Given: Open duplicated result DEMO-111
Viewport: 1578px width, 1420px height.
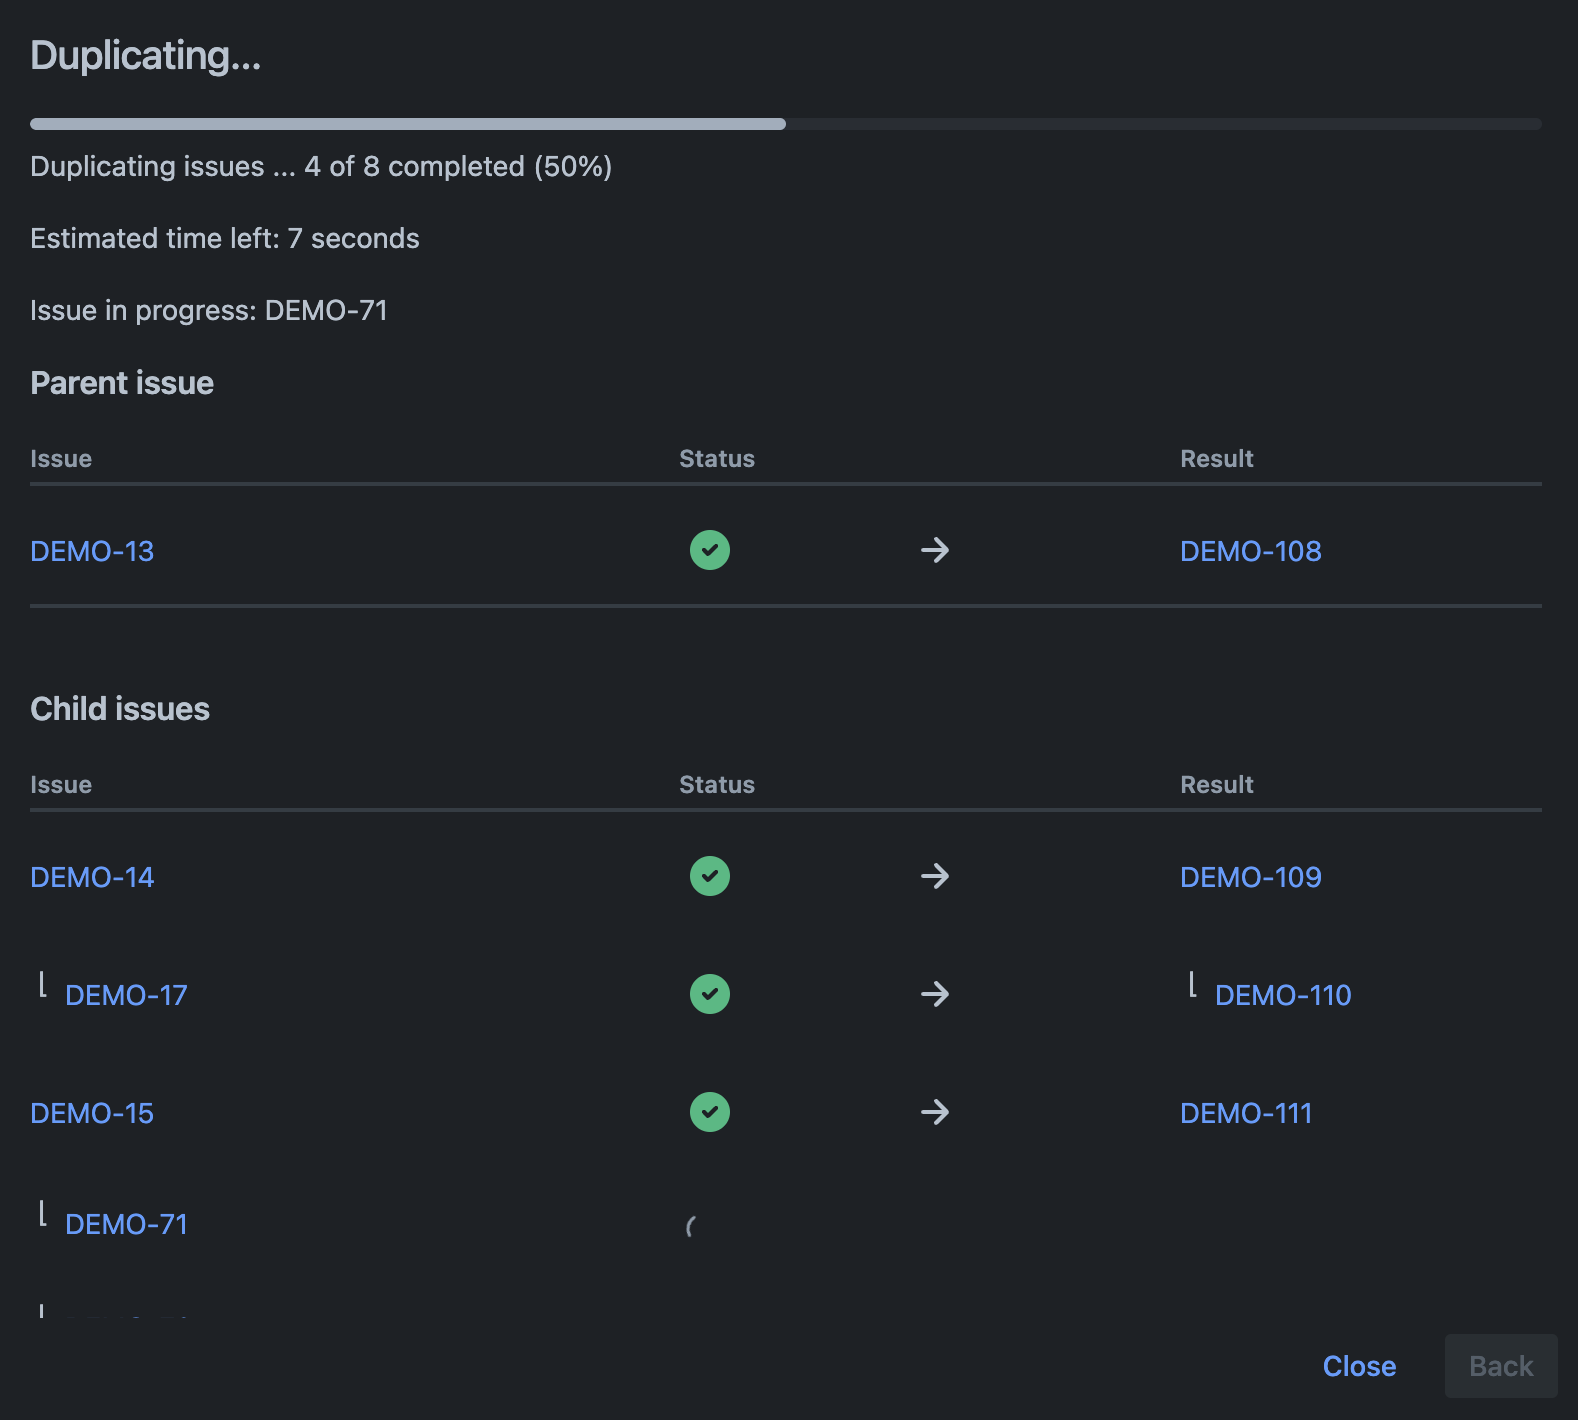Looking at the screenshot, I should click(x=1245, y=1113).
